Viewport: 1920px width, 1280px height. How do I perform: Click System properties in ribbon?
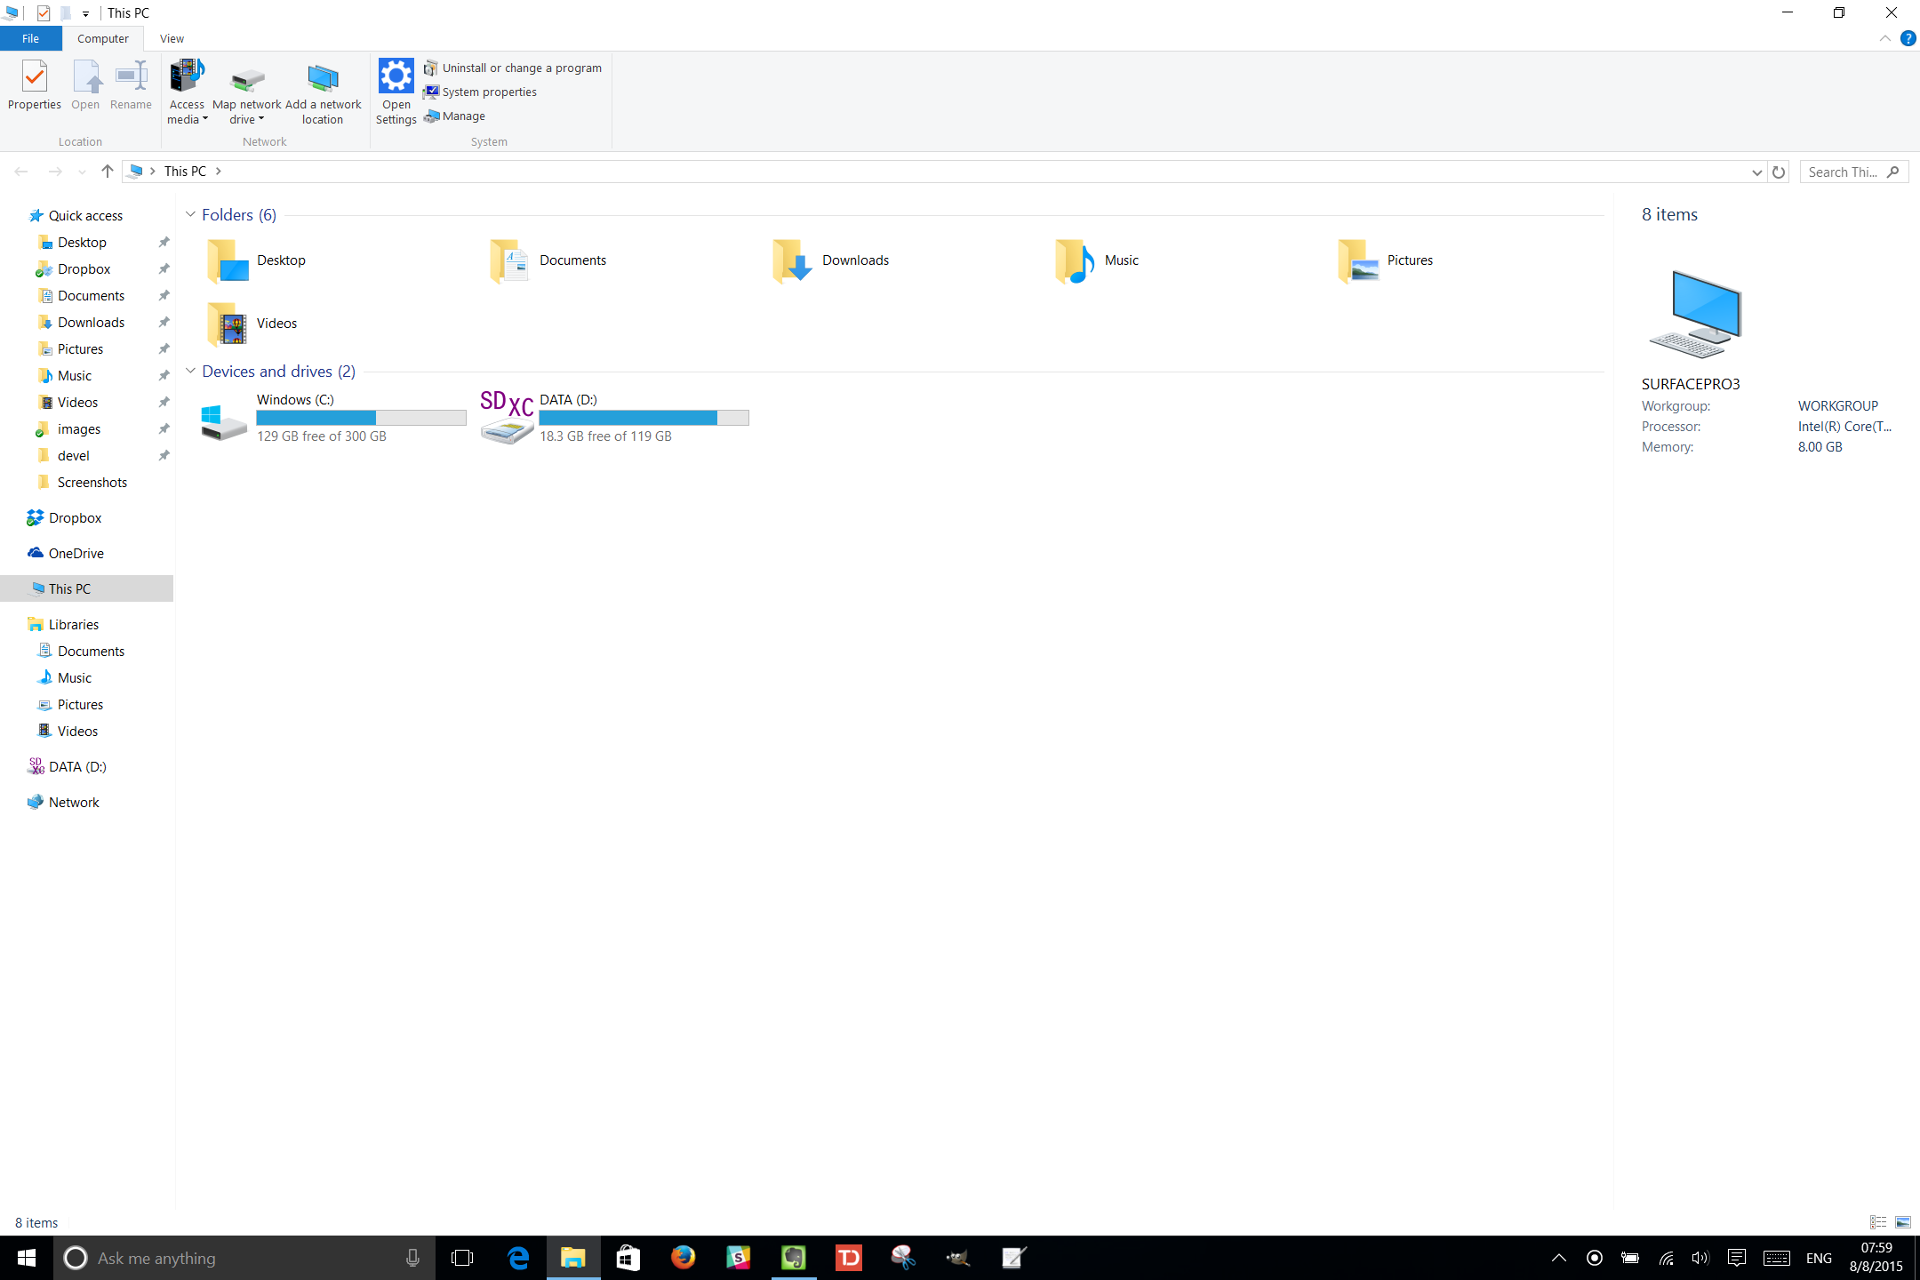488,92
